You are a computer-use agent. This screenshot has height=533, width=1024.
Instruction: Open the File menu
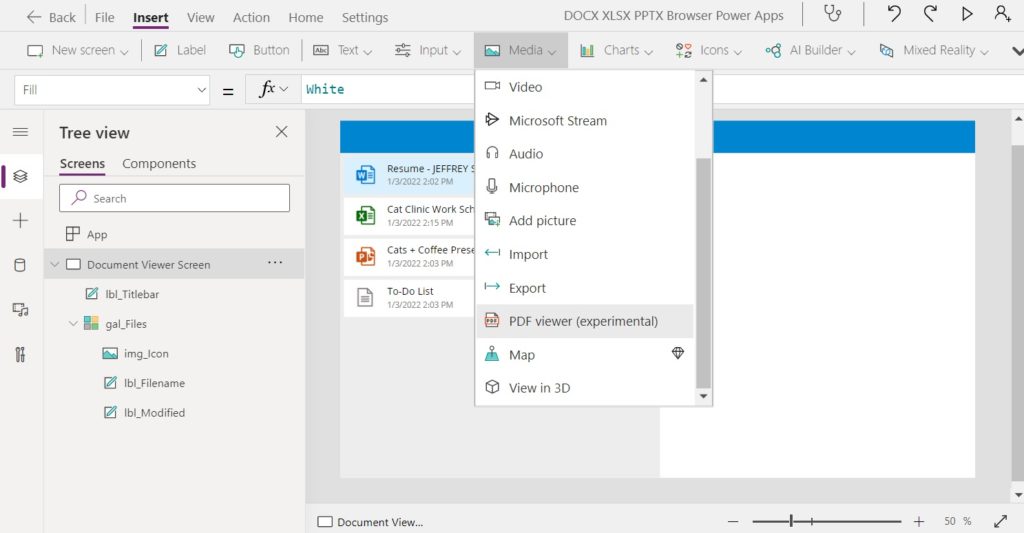pos(104,18)
